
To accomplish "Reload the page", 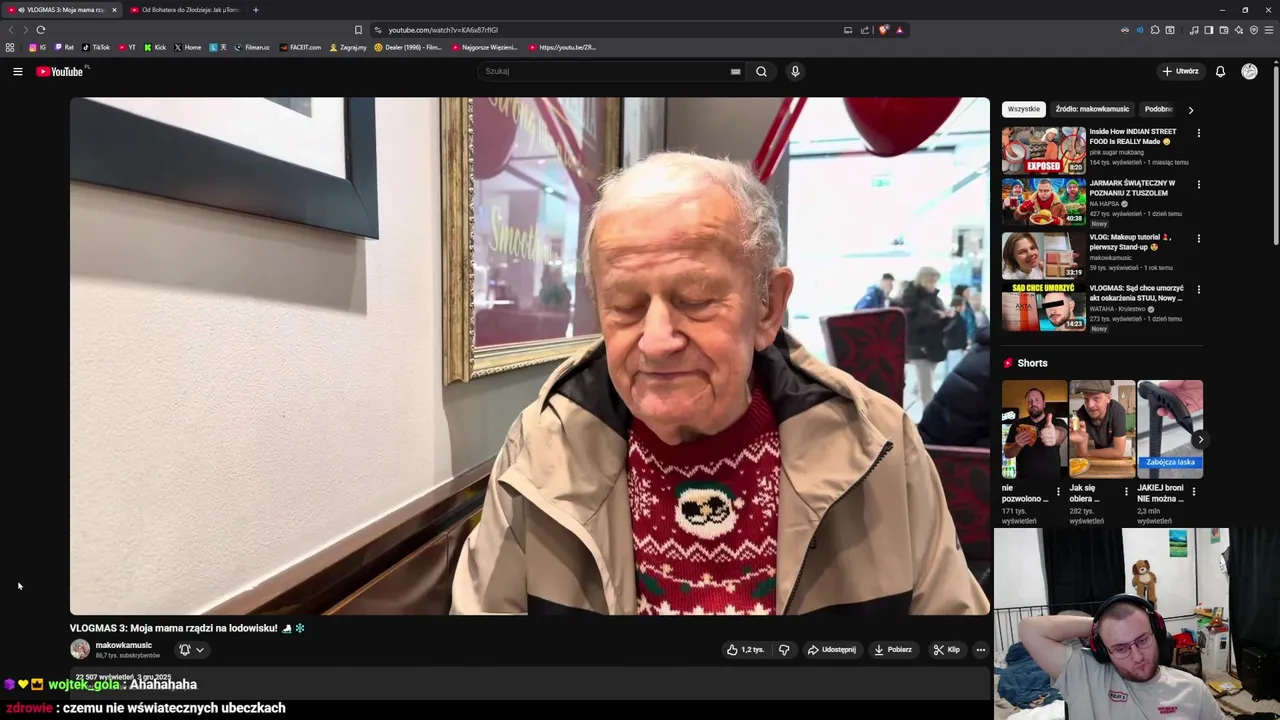I will (40, 30).
